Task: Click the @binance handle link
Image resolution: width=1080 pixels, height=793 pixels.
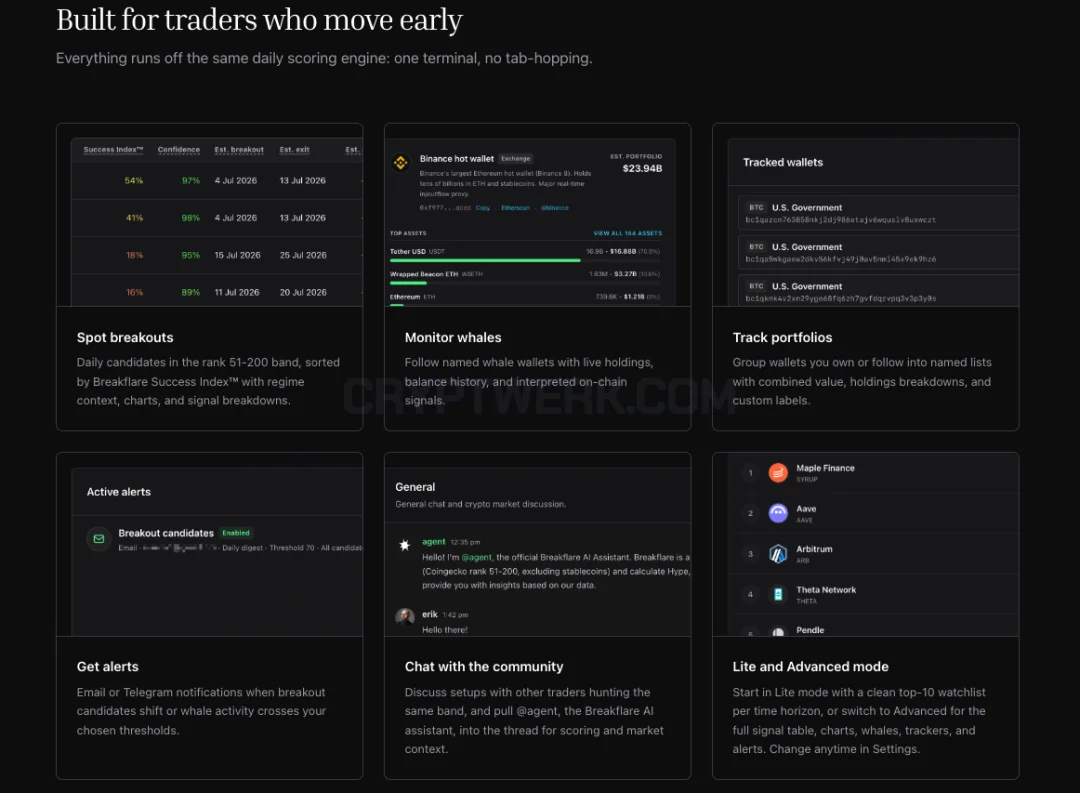Action: 554,207
